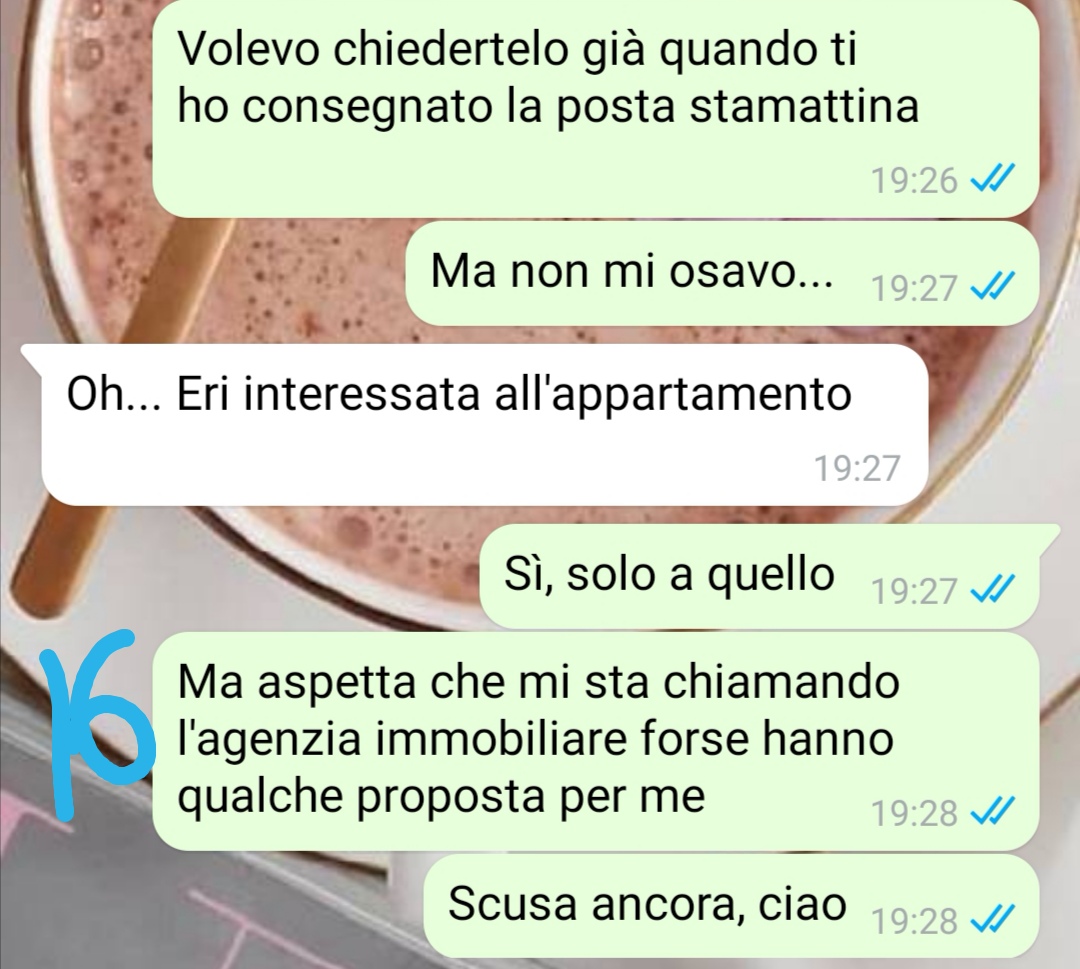Tap the phrase 'qualche proposta per me'
The height and width of the screenshot is (969, 1080).
click(442, 798)
